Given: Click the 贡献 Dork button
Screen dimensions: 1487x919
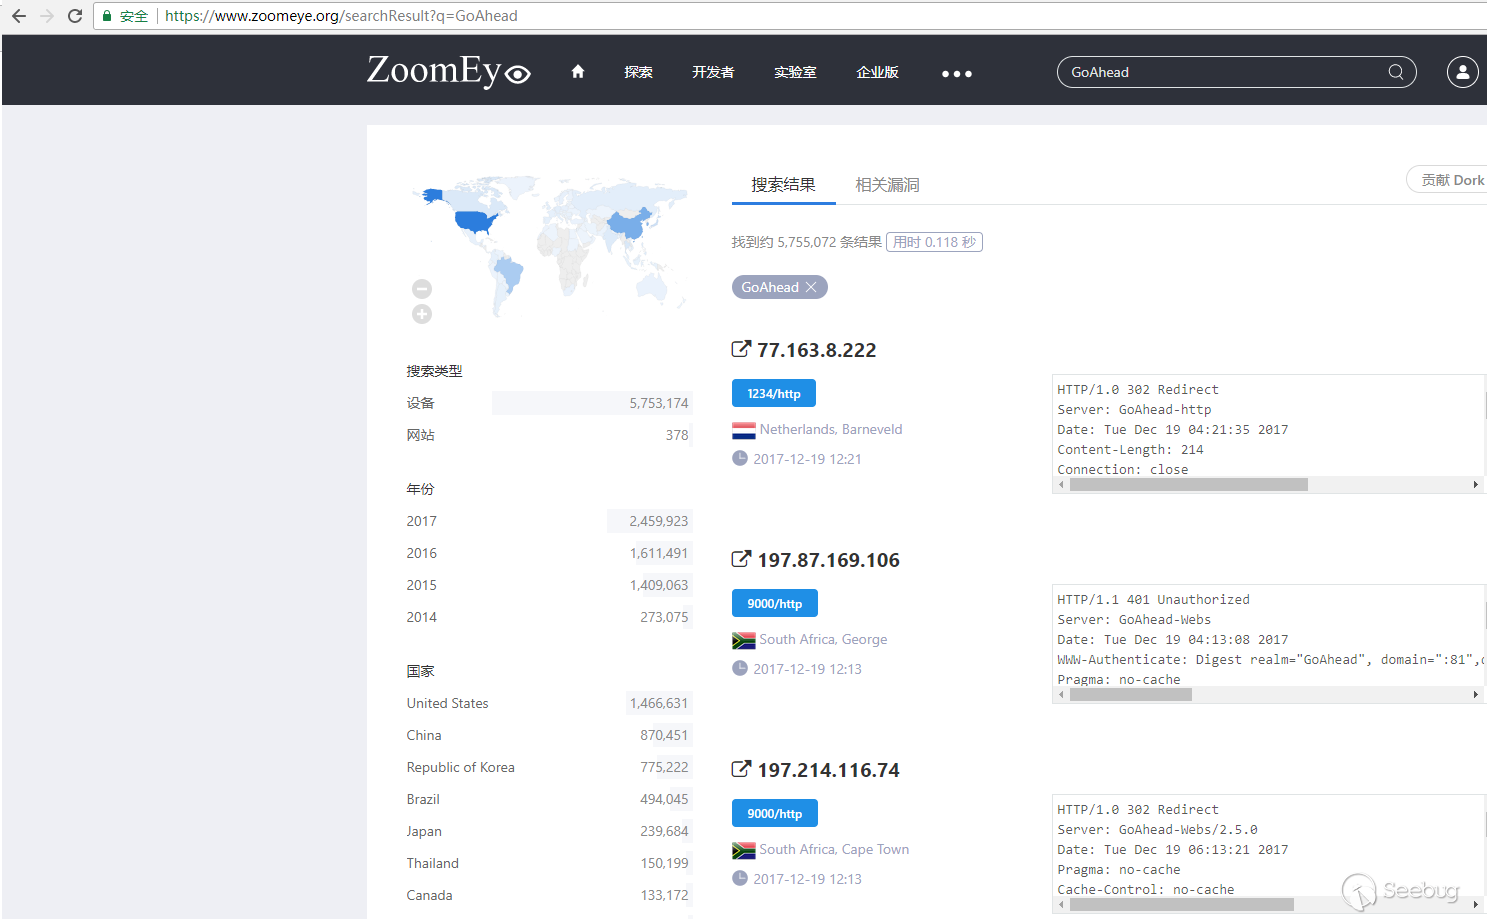Looking at the screenshot, I should pos(1448,180).
